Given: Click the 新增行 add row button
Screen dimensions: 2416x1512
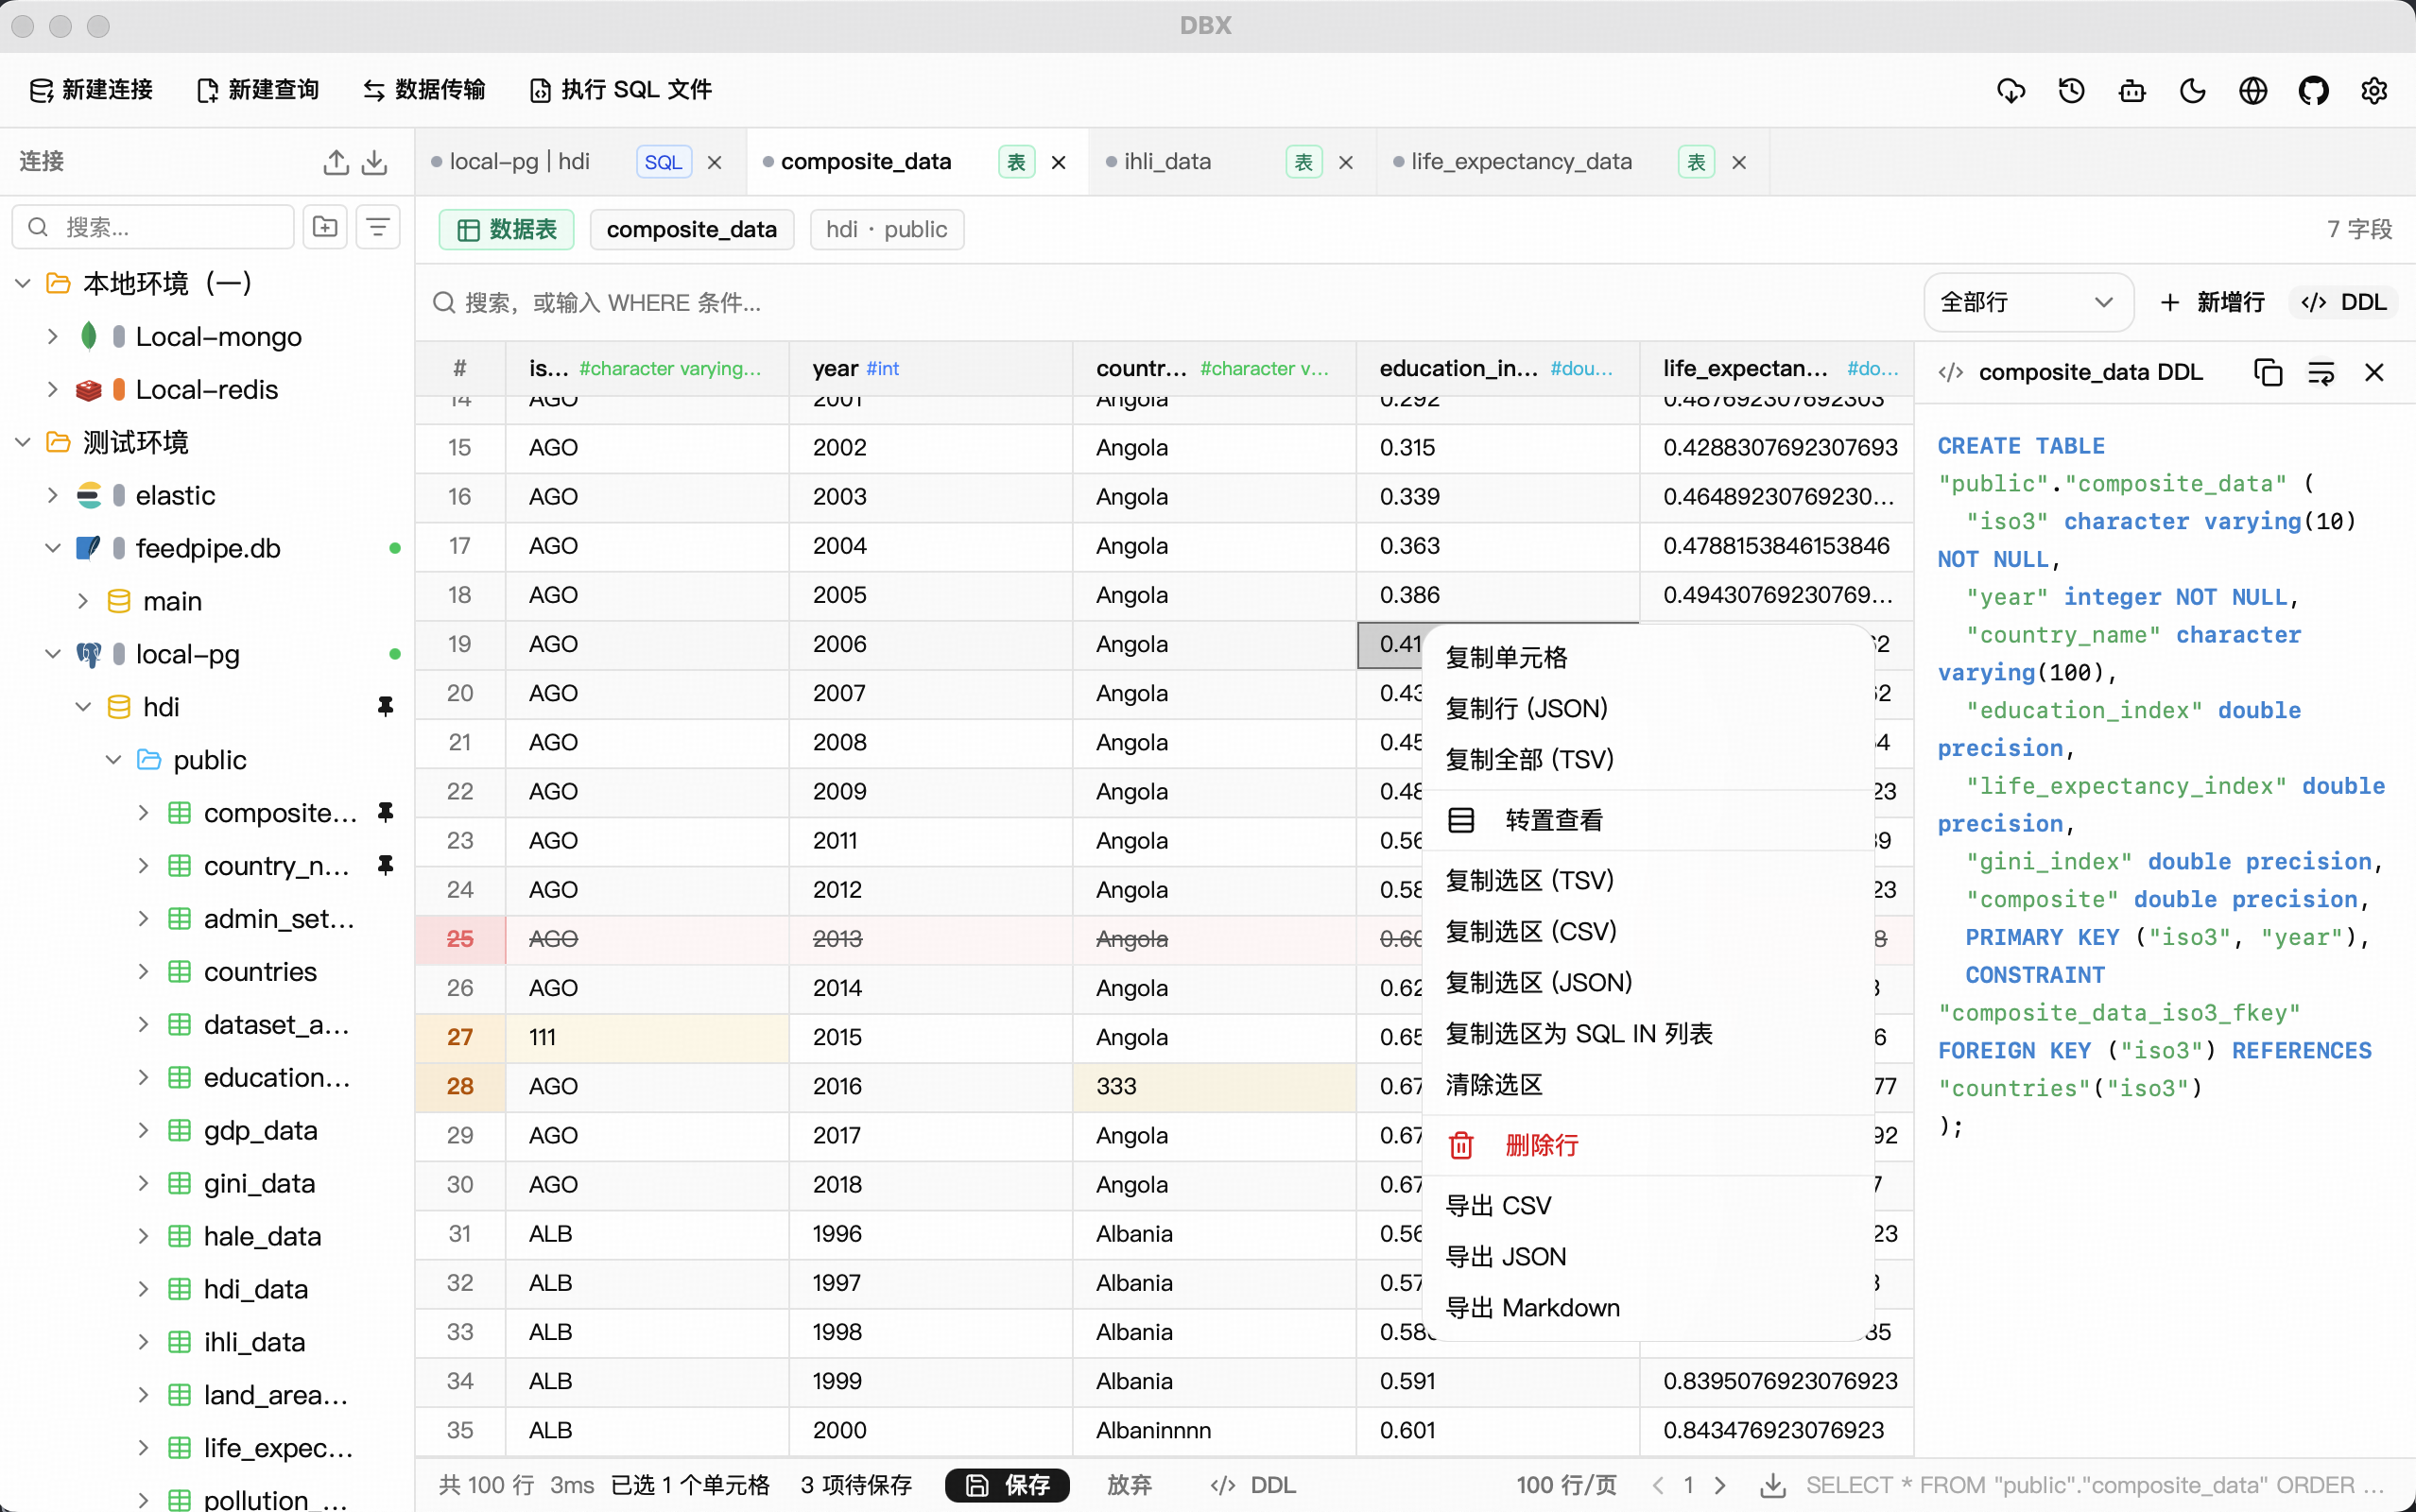Looking at the screenshot, I should pyautogui.click(x=2212, y=302).
